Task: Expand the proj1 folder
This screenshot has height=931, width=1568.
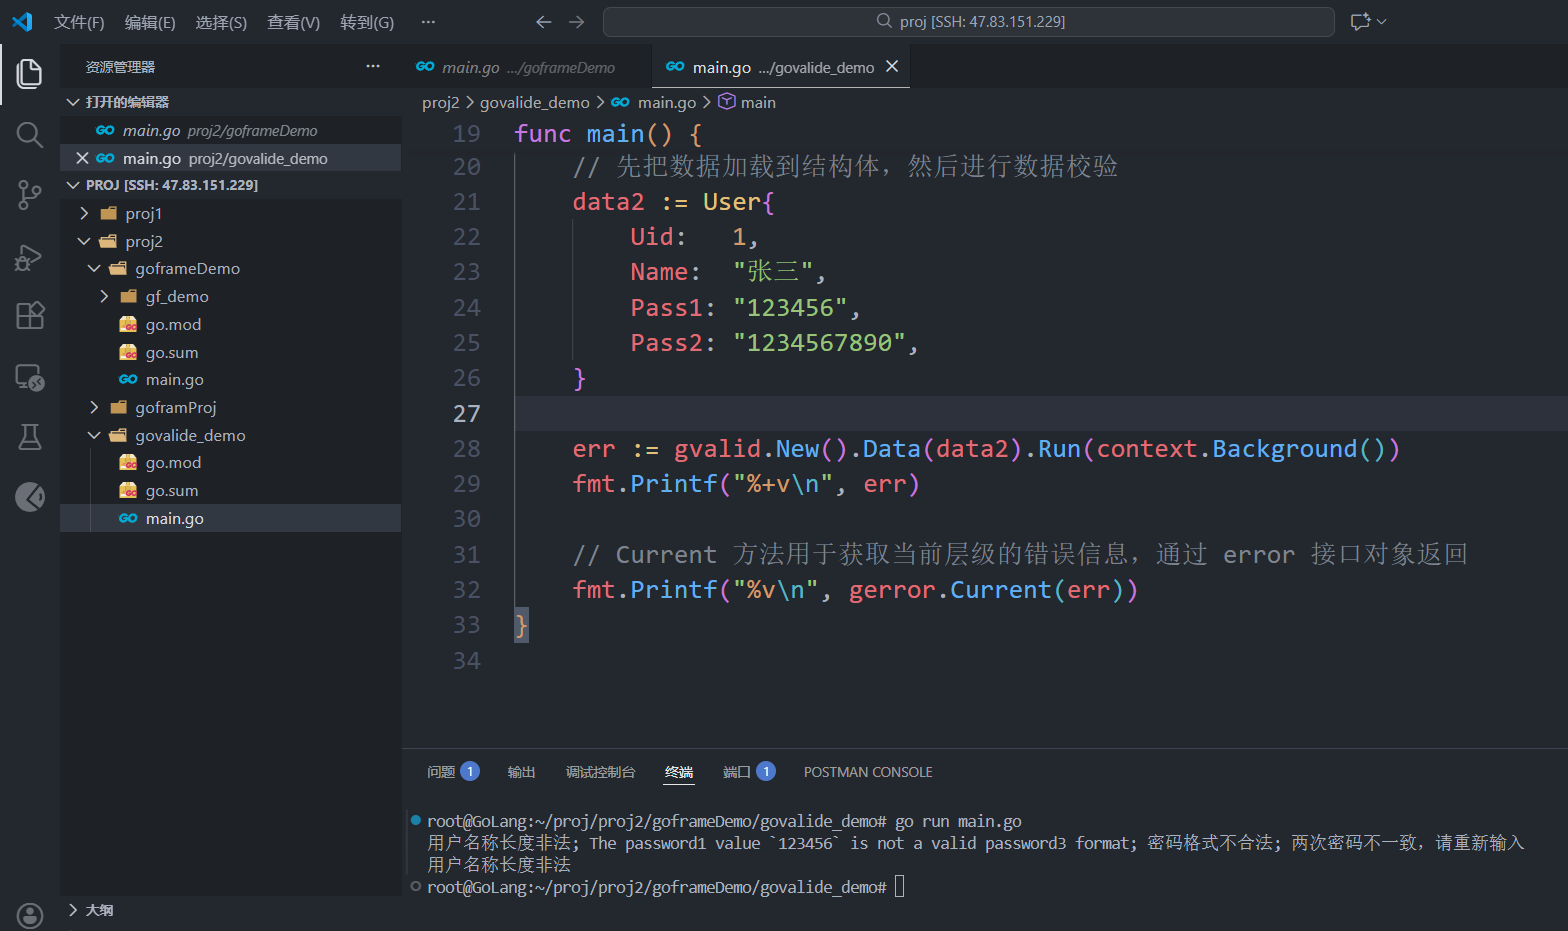Action: 84,213
